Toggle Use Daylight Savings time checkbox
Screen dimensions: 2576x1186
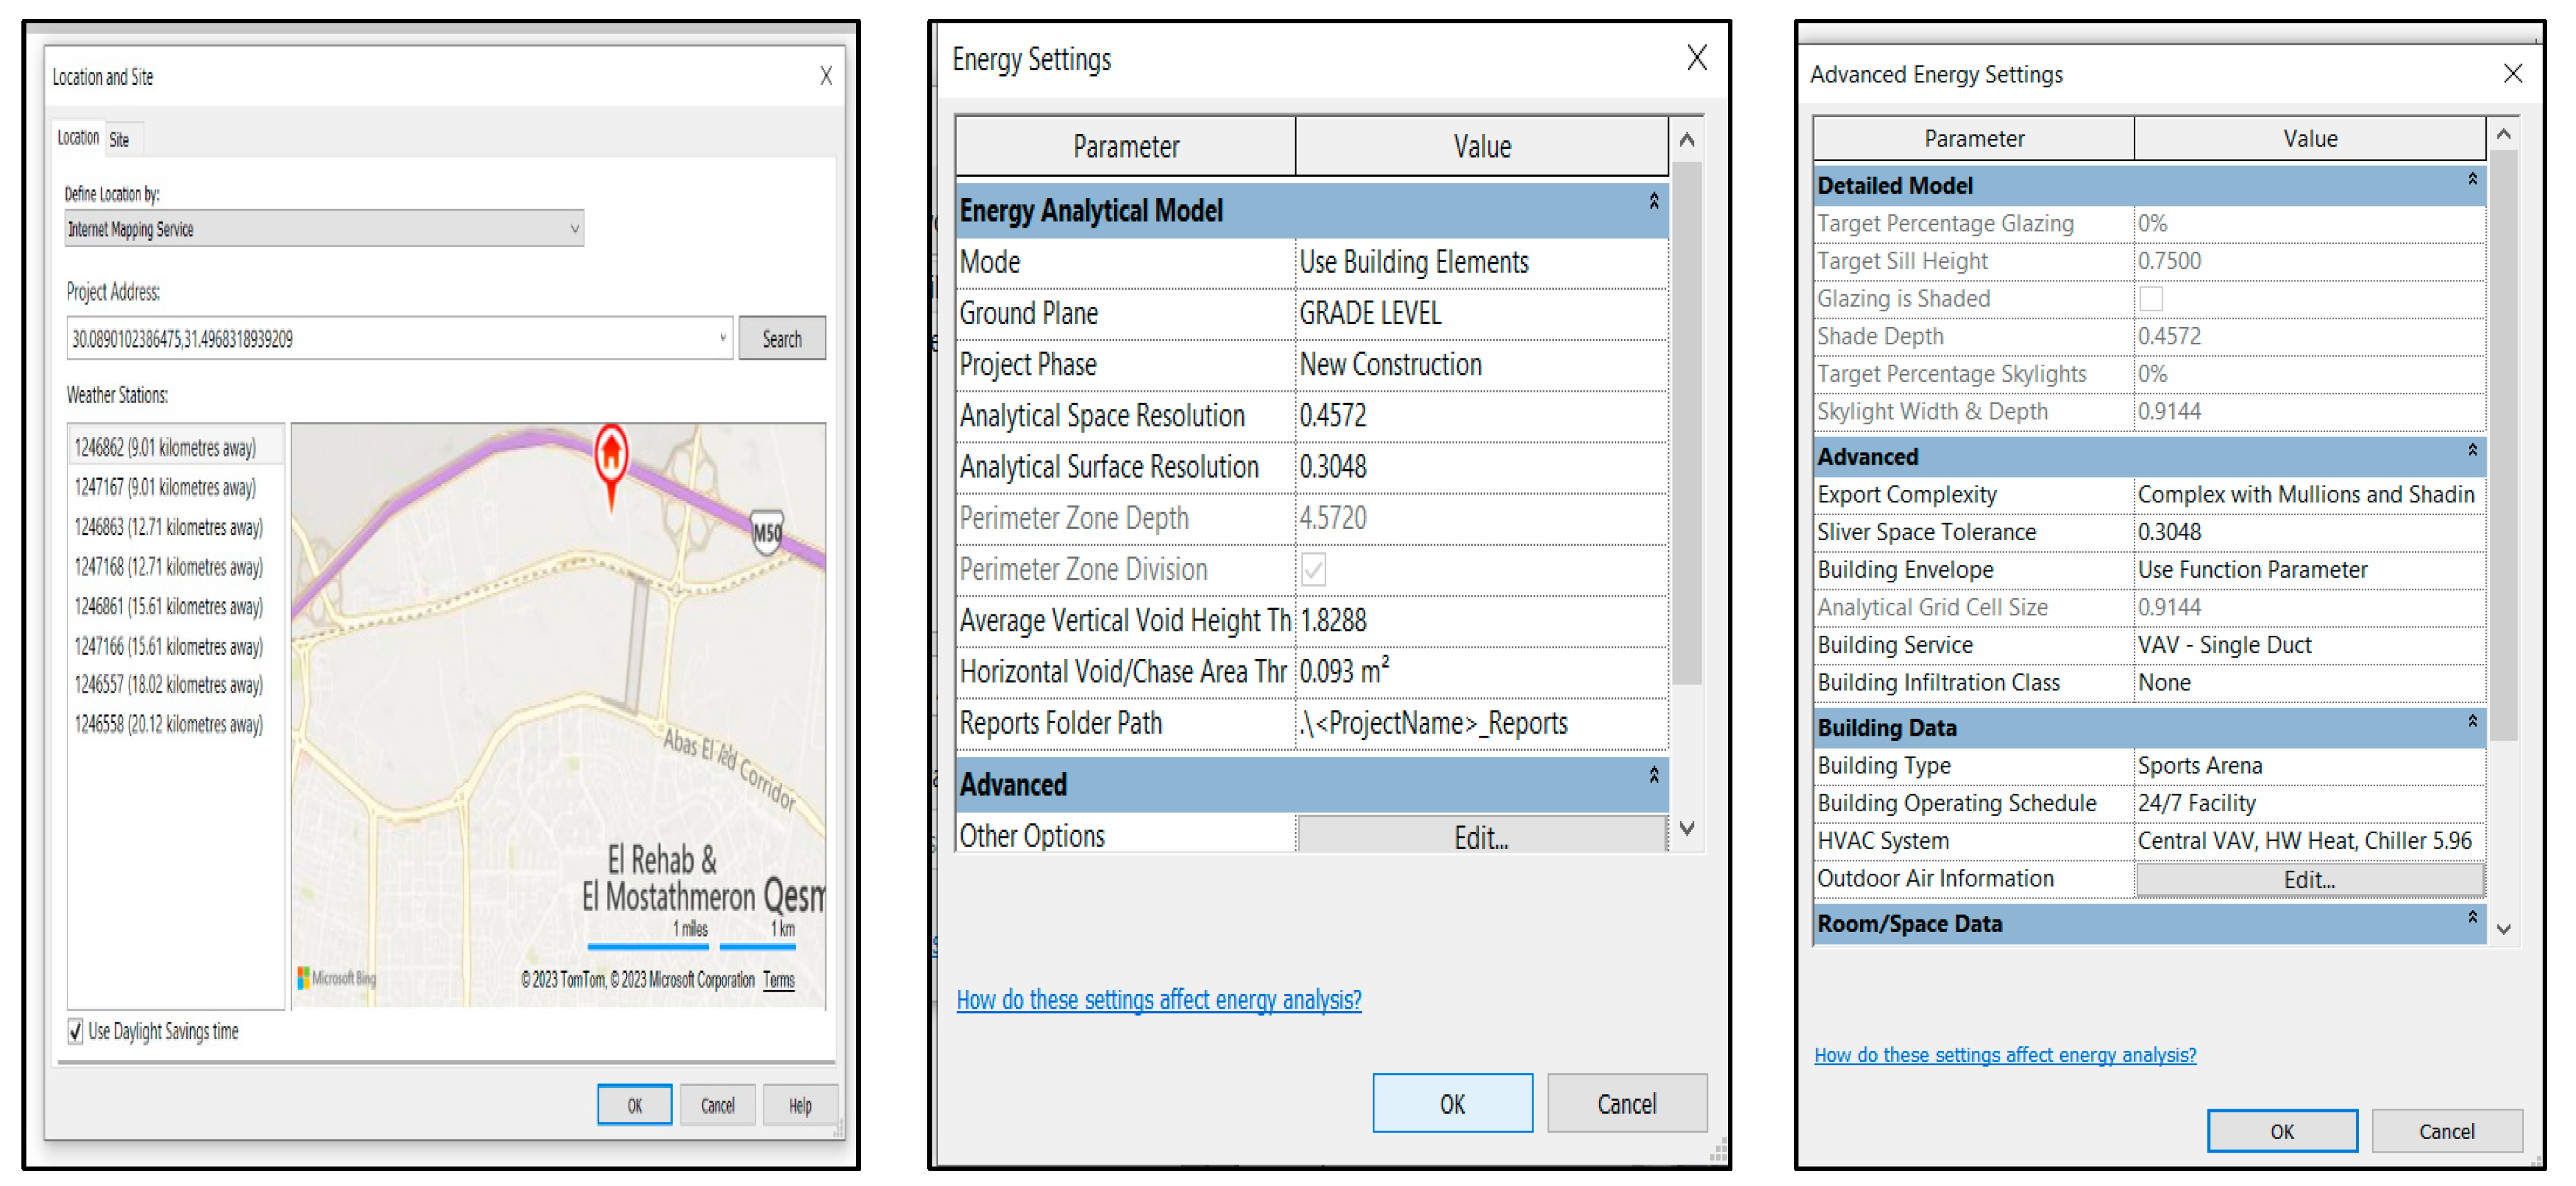[x=76, y=1031]
